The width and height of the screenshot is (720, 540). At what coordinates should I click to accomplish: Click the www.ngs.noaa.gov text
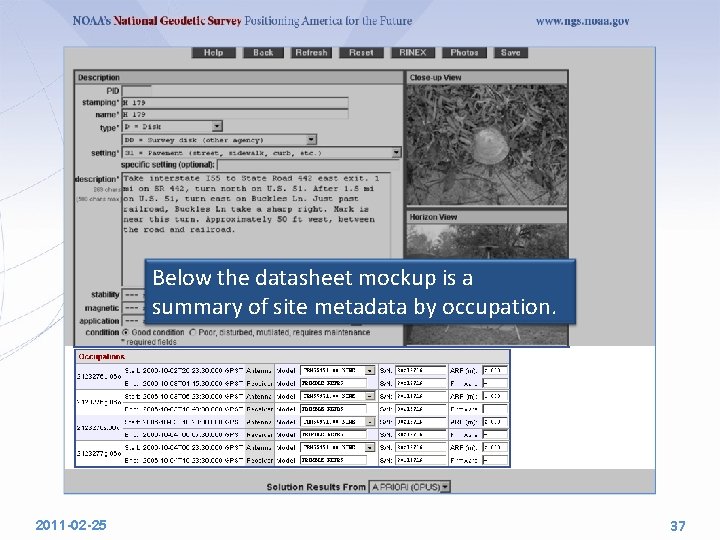click(x=582, y=21)
